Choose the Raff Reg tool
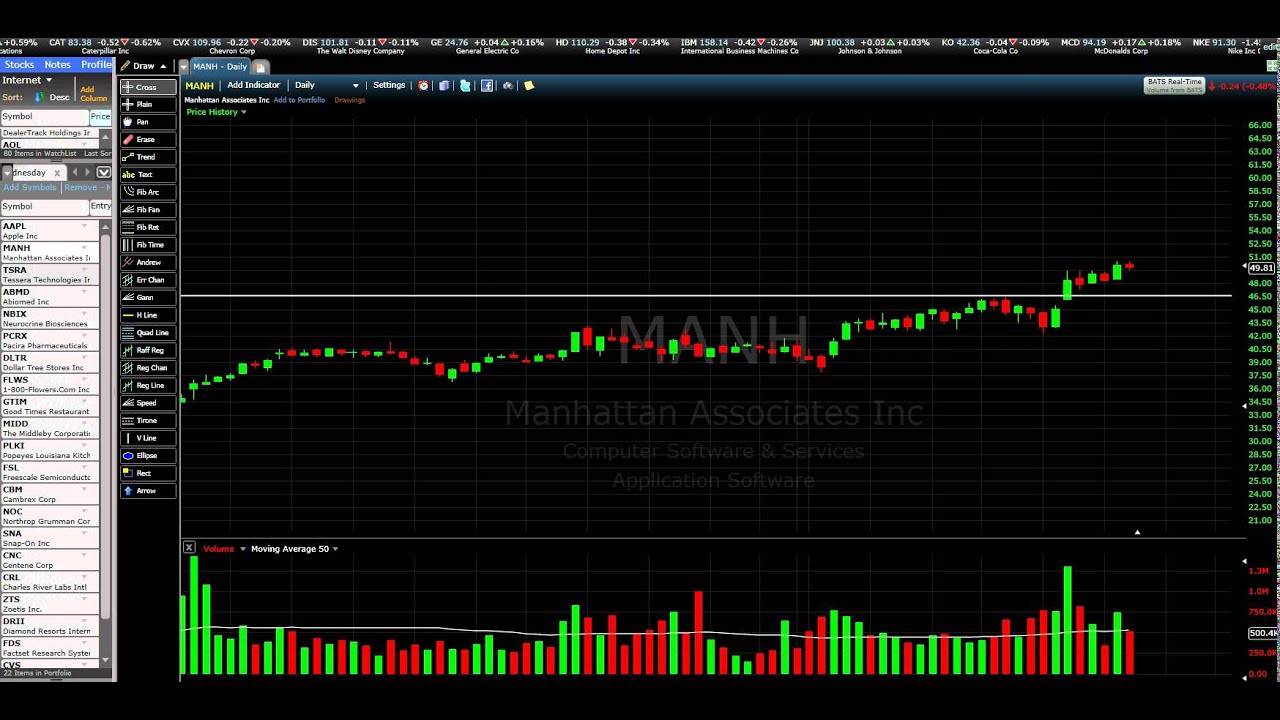This screenshot has width=1280, height=720. [x=148, y=350]
